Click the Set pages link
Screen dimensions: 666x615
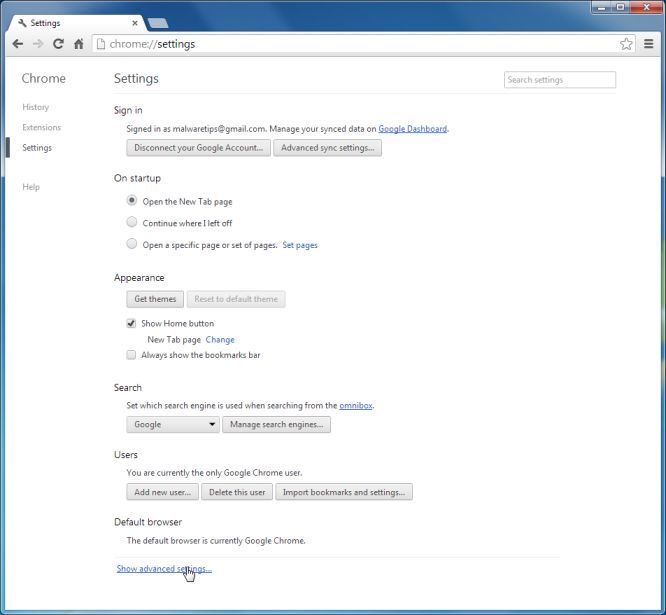point(300,245)
